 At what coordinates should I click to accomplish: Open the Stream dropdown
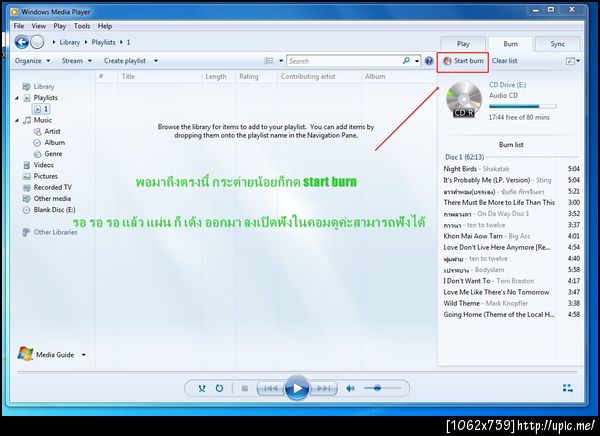[x=77, y=60]
